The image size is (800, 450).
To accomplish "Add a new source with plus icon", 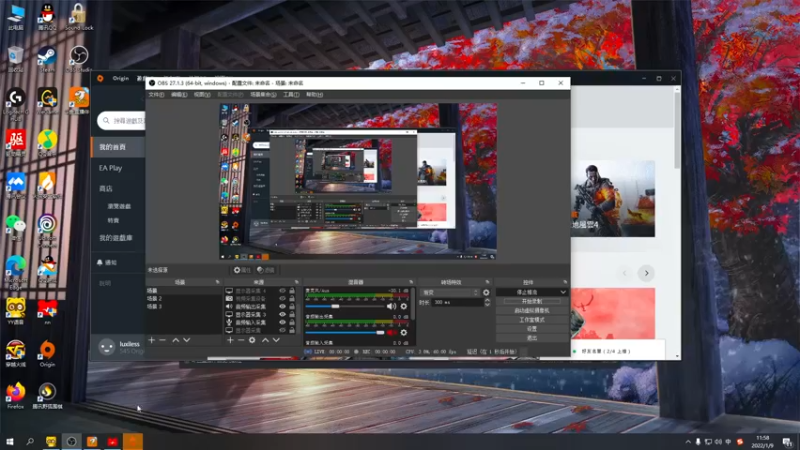I will [x=230, y=340].
